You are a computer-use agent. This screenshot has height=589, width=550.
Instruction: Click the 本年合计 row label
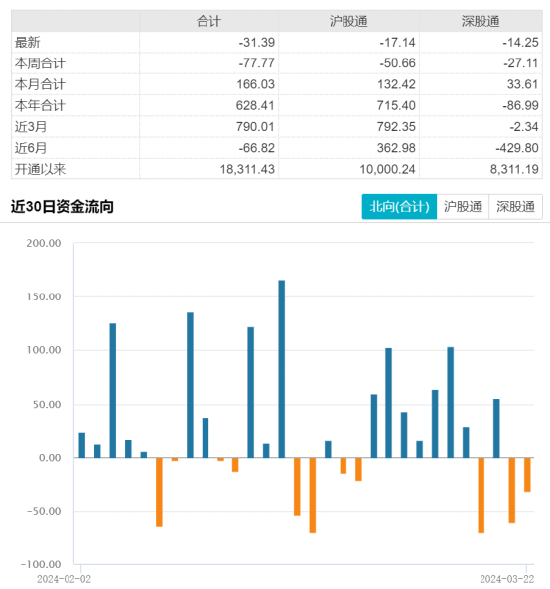coord(40,106)
